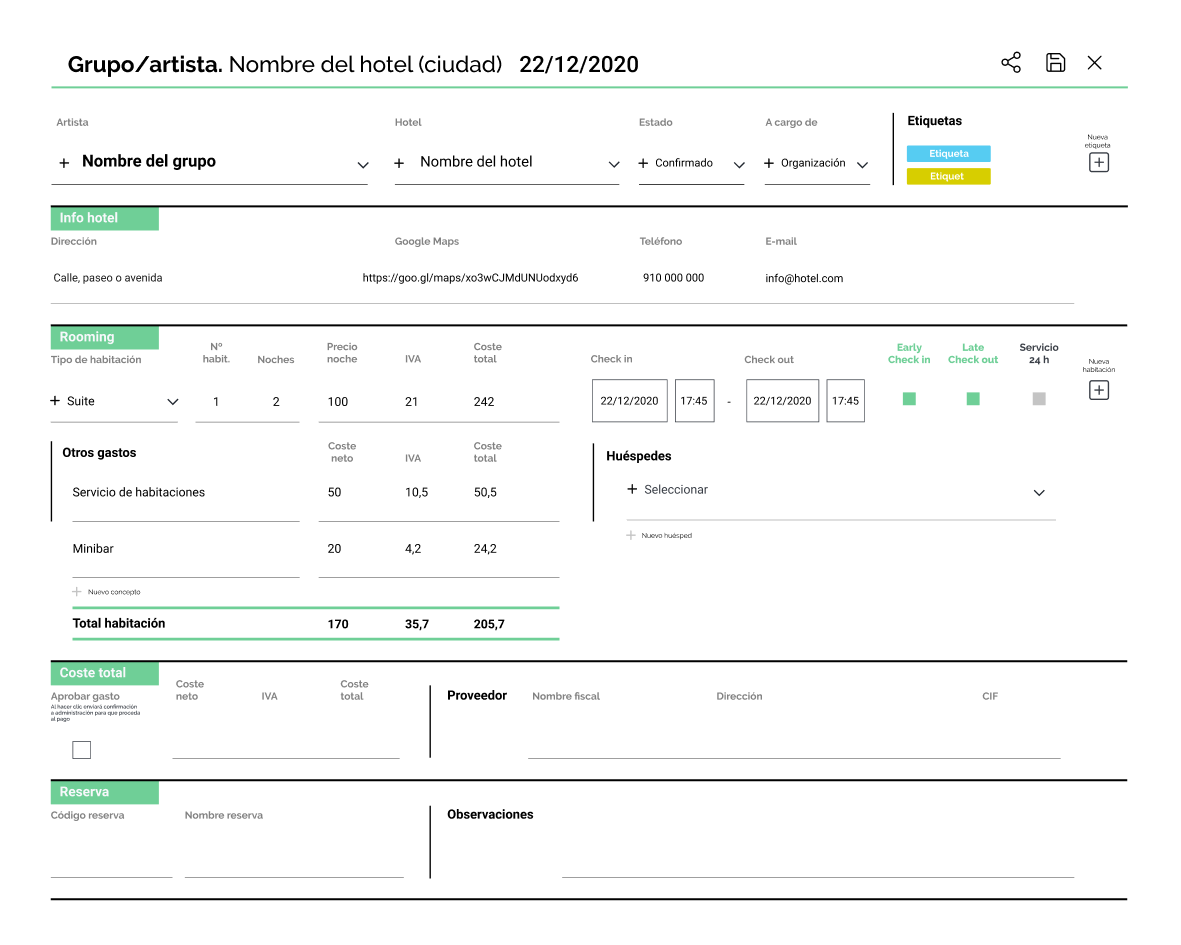
Task: Add a new room with Nueva habitación plus
Action: [x=1098, y=390]
